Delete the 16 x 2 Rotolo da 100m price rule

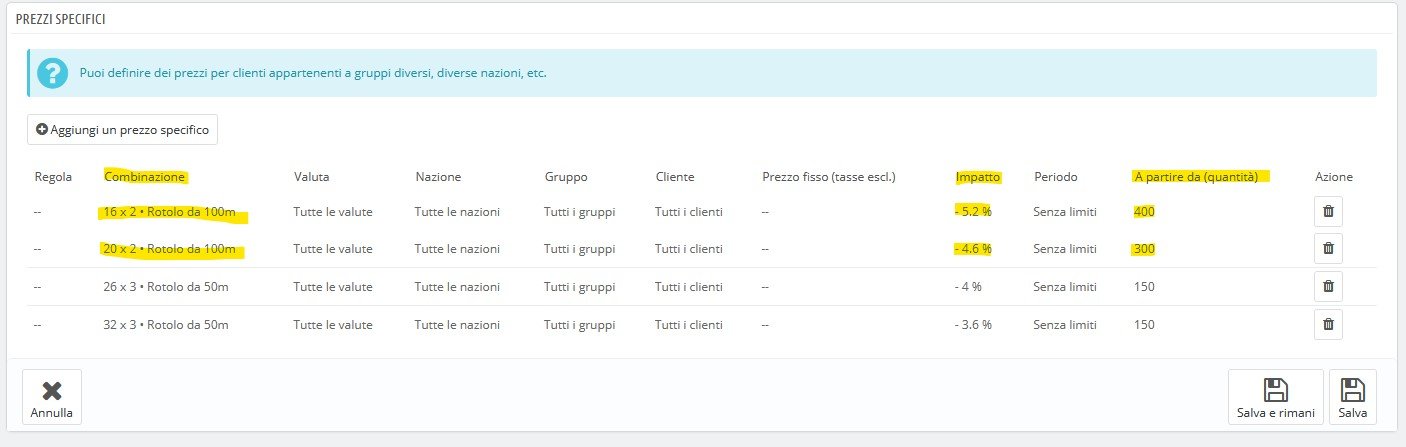[x=1328, y=212]
